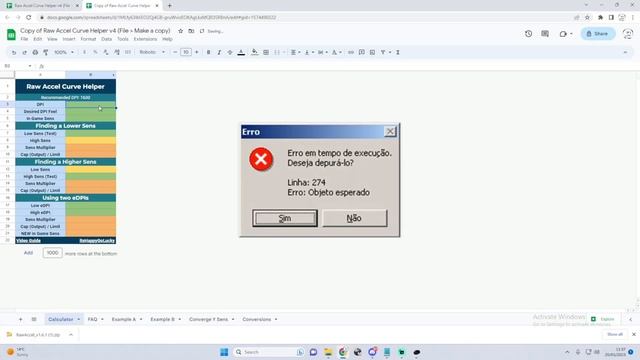Open the View menu

[52, 39]
